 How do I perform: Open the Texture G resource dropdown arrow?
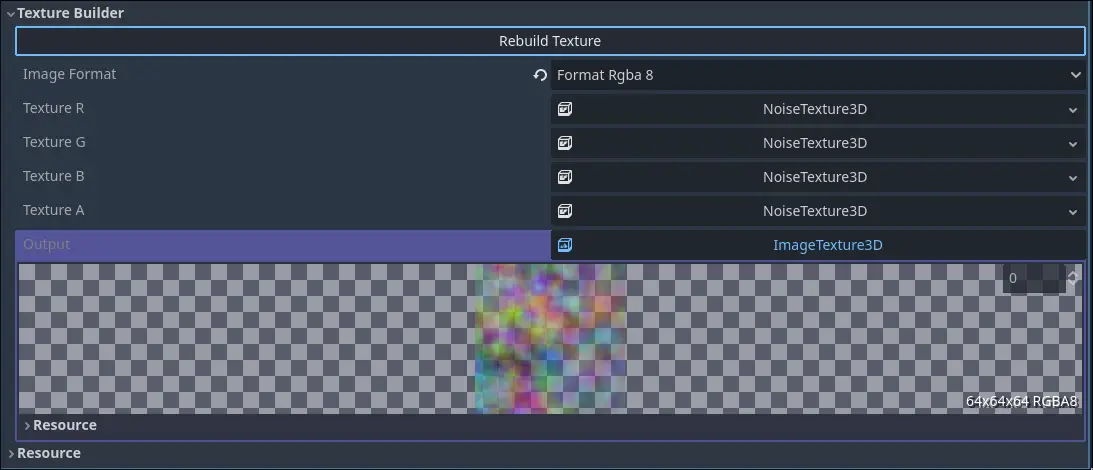tap(1073, 144)
